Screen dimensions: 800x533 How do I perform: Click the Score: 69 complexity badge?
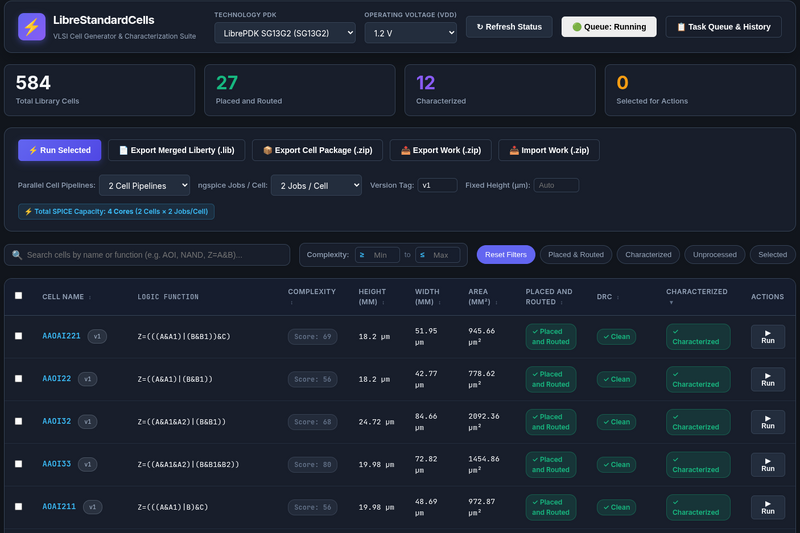313,337
